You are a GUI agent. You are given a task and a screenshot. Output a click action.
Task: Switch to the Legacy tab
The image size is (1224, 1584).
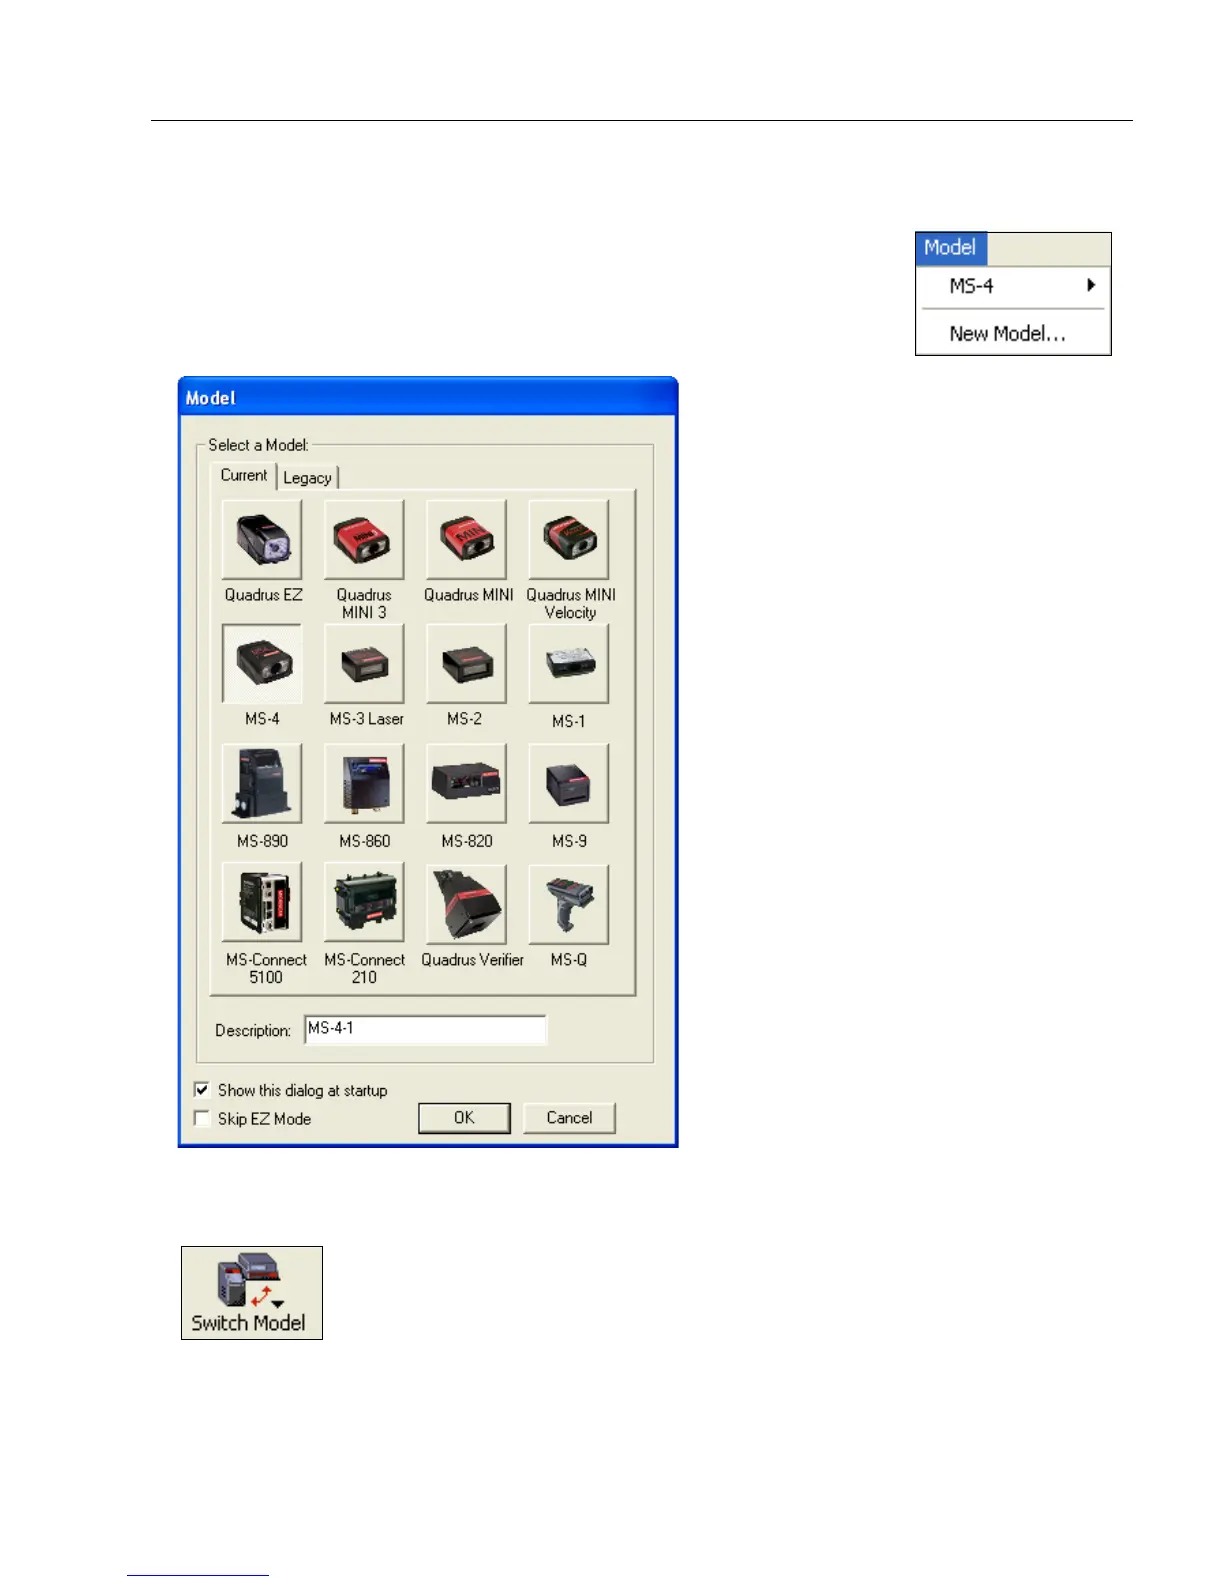coord(307,478)
